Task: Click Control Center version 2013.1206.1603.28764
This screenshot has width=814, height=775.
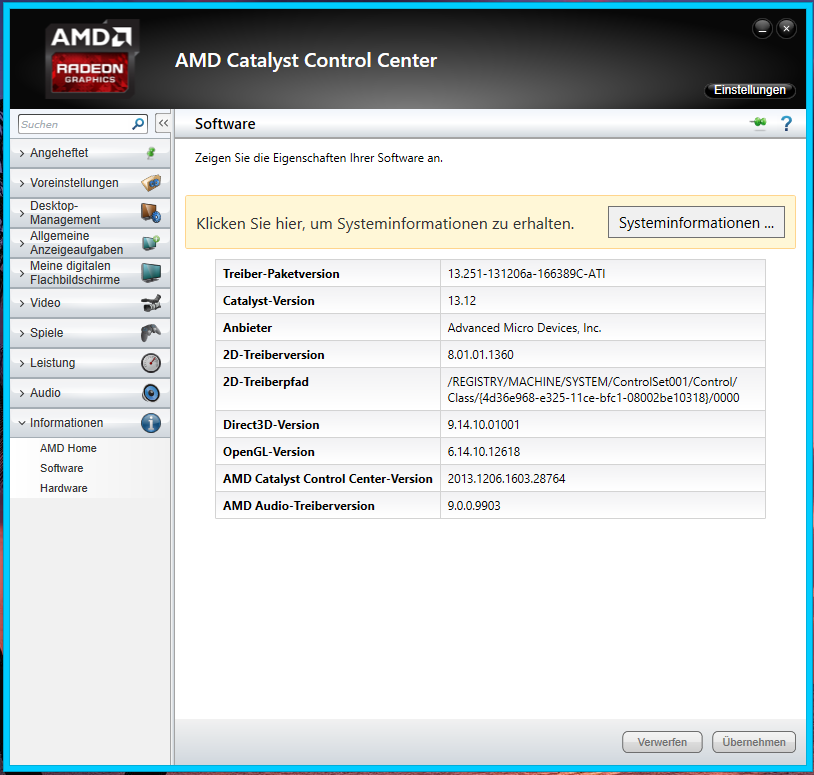Action: click(x=506, y=479)
